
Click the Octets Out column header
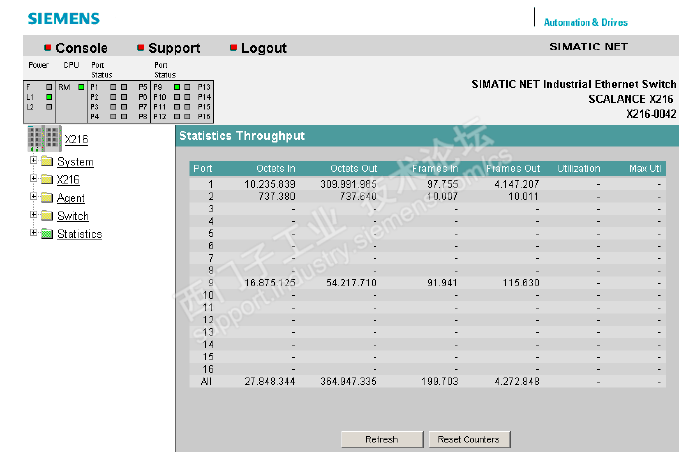354,169
